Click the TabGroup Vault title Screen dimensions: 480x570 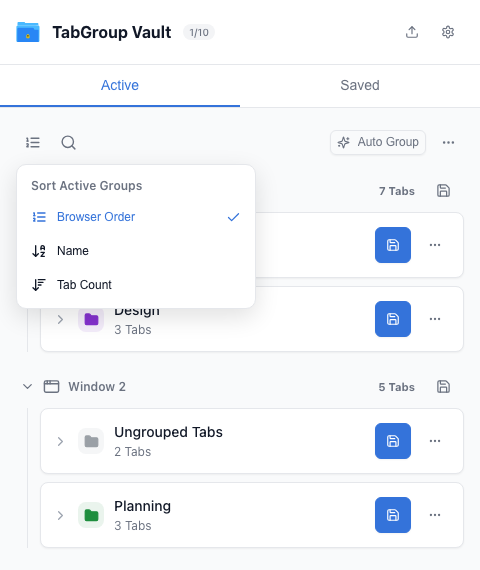point(112,32)
